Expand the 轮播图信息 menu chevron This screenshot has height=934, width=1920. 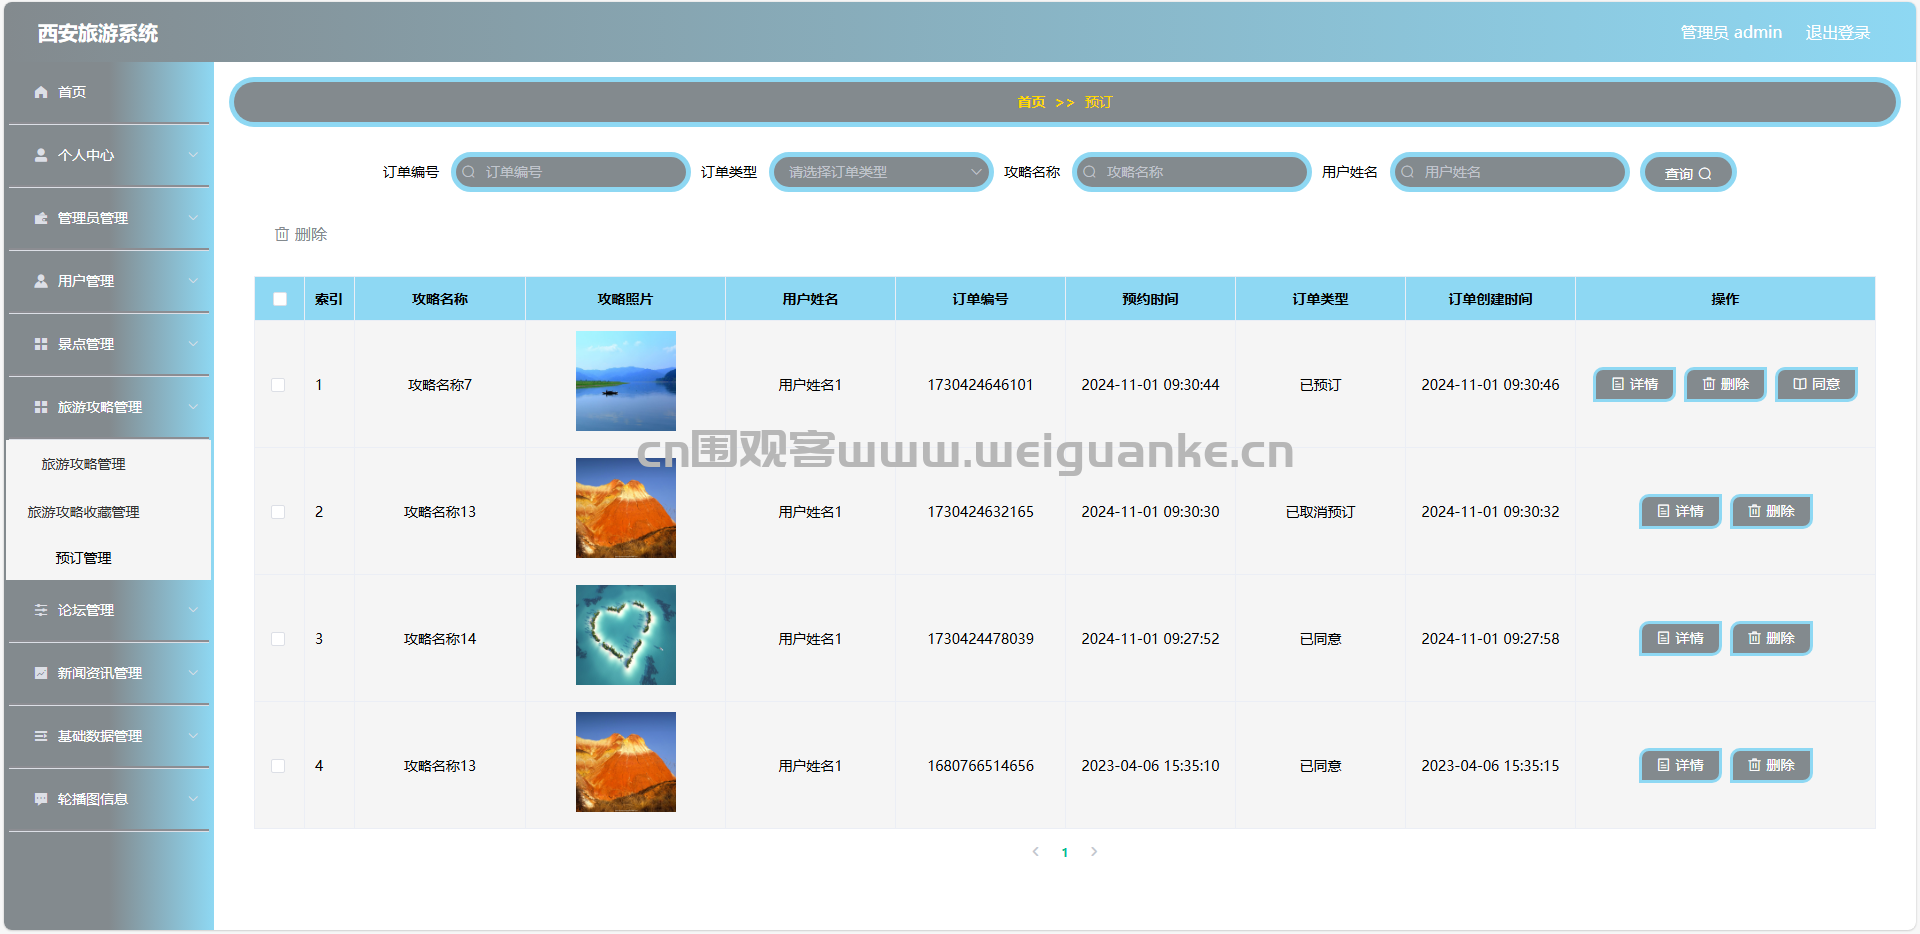coord(193,799)
